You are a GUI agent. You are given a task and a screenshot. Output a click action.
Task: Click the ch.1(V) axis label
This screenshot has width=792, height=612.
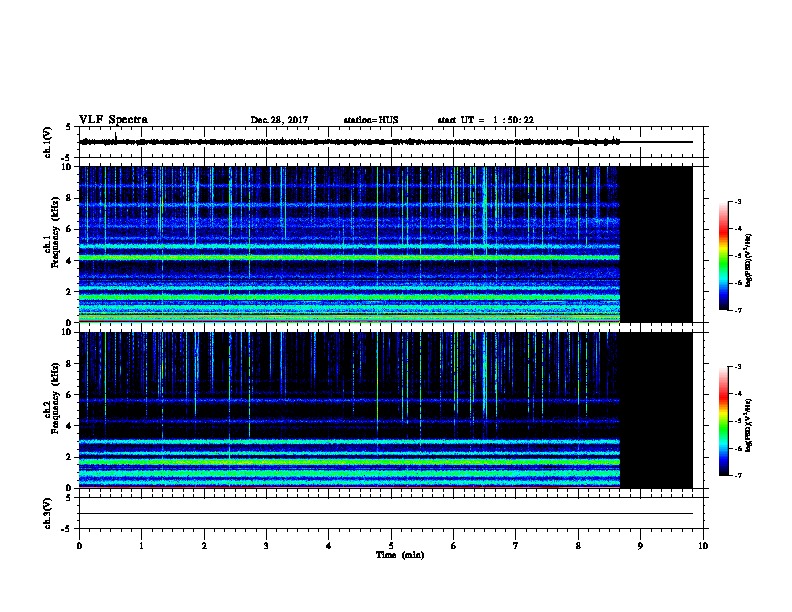pyautogui.click(x=47, y=142)
